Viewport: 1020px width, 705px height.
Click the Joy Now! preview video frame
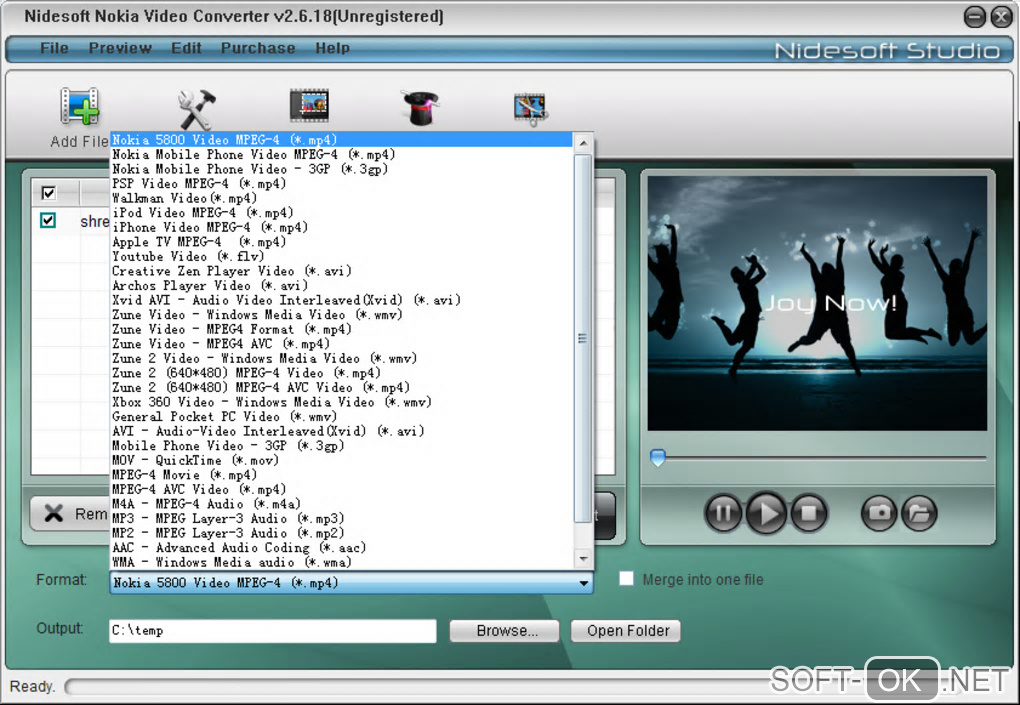coord(817,303)
